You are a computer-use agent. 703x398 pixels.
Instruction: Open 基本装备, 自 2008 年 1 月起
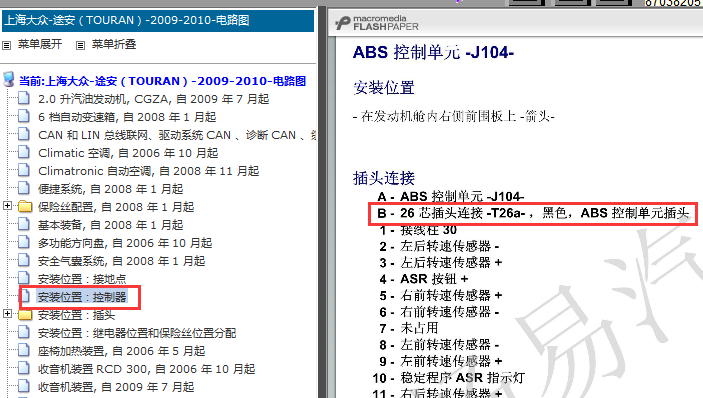(x=110, y=225)
